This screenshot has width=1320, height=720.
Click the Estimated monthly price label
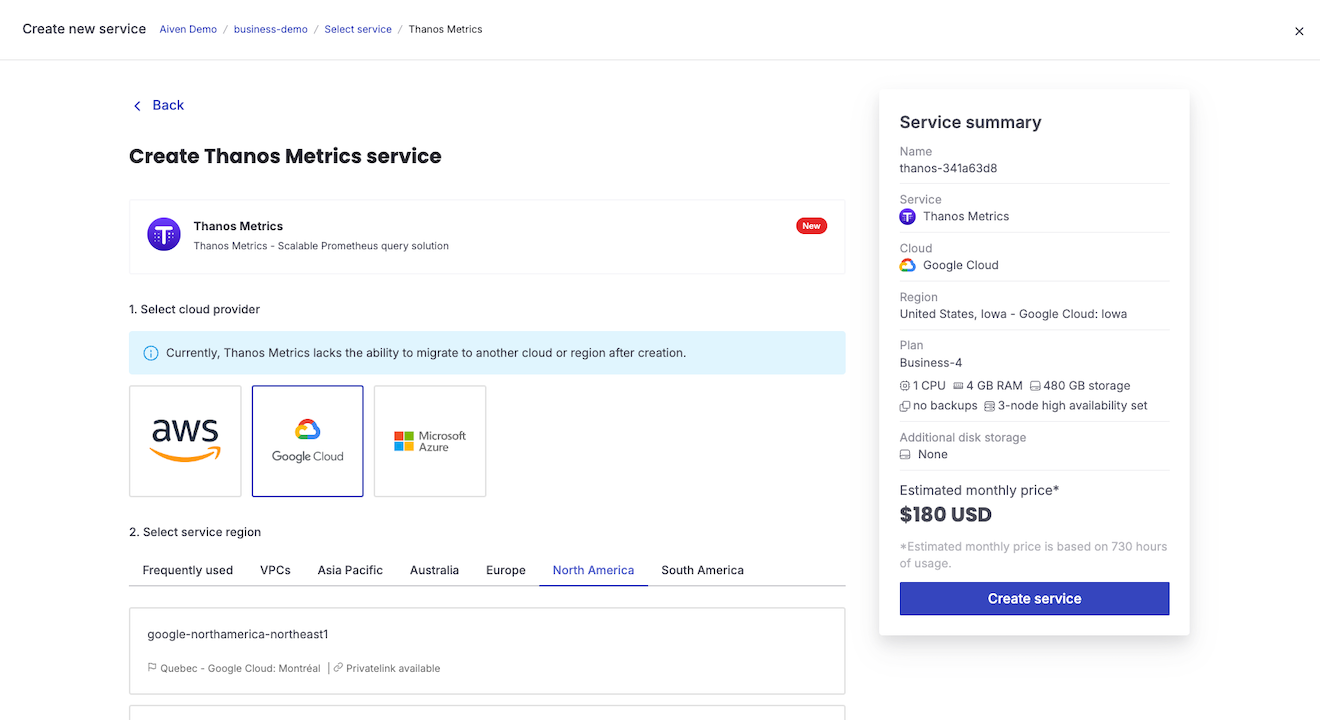979,490
